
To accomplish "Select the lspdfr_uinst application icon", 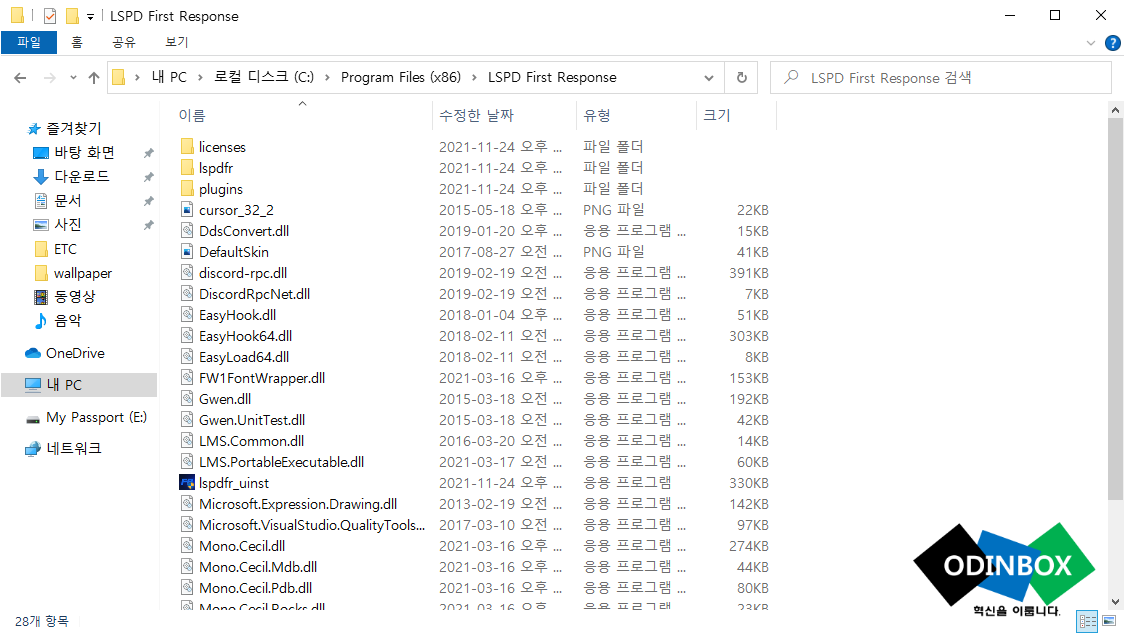I will point(187,483).
